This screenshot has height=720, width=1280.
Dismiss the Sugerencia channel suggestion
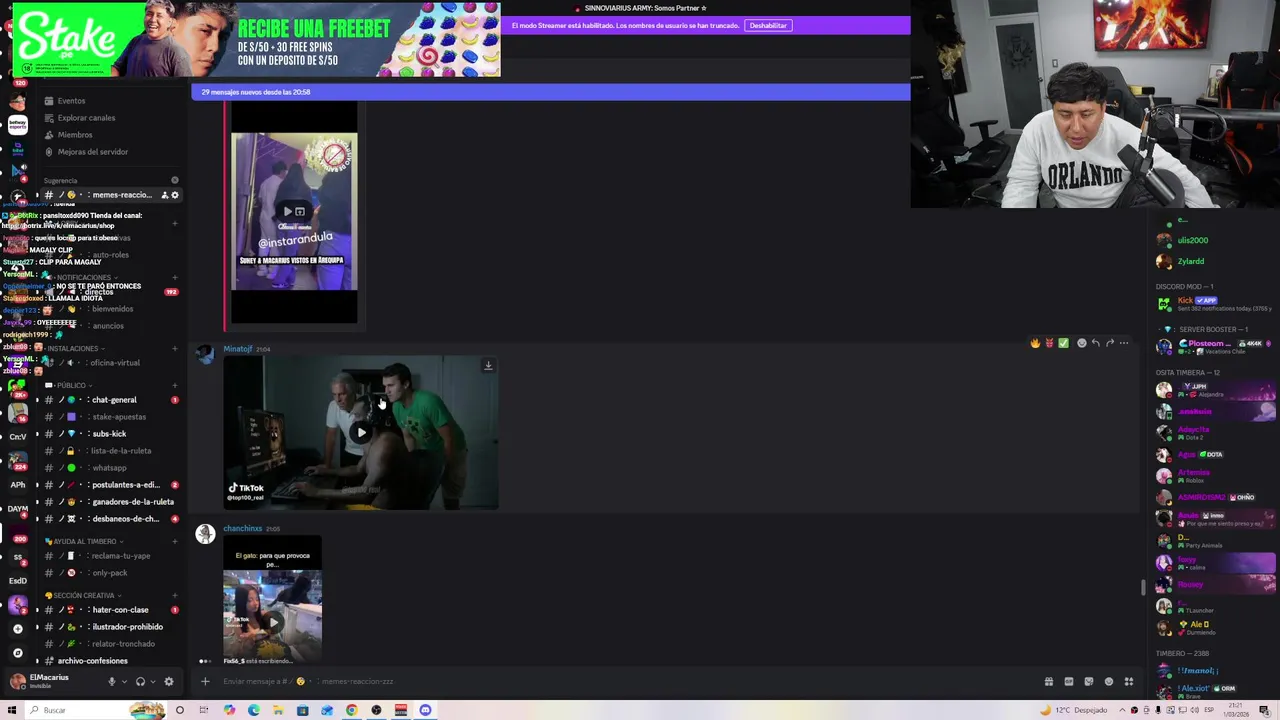pos(175,181)
